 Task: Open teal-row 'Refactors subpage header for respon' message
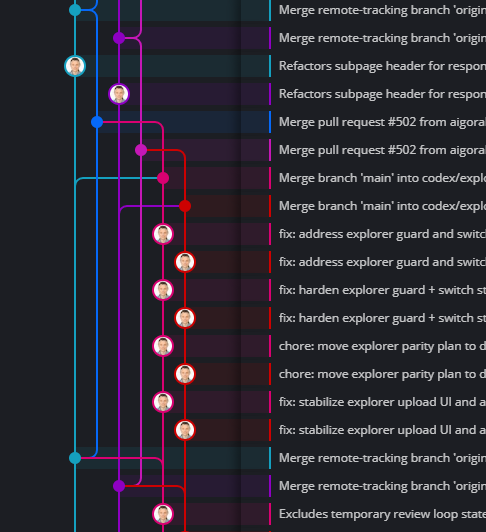[x=382, y=66]
